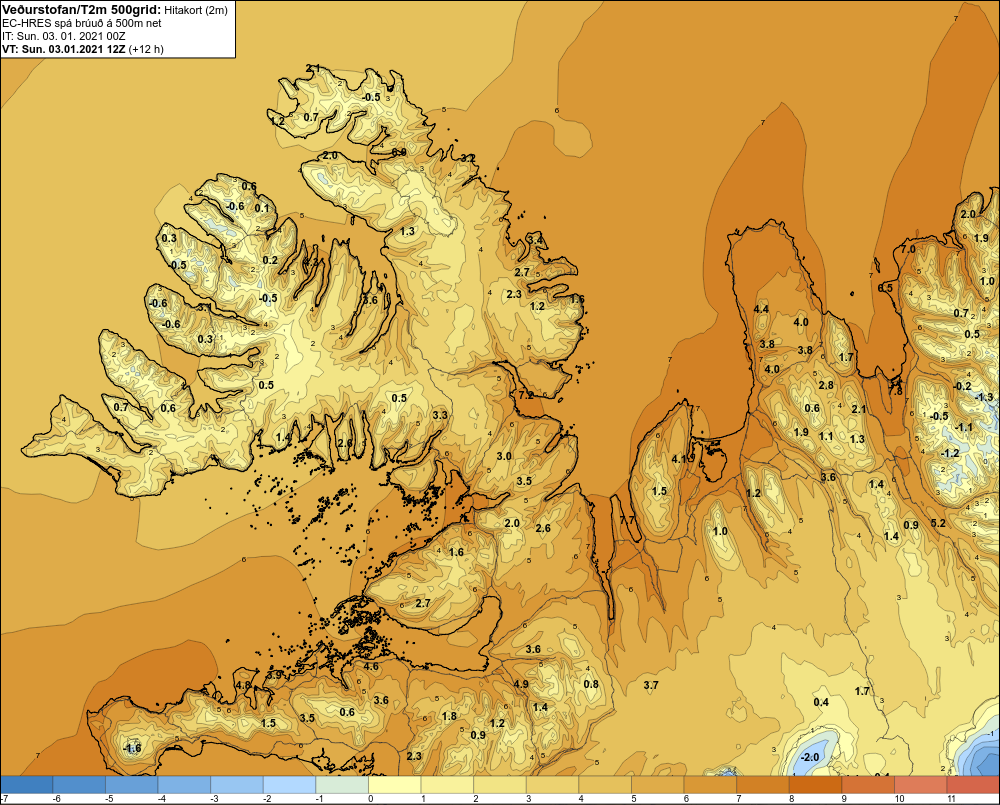Click temperature value 0.1 on map
Viewport: 1000px width, 805px height.
click(x=261, y=208)
